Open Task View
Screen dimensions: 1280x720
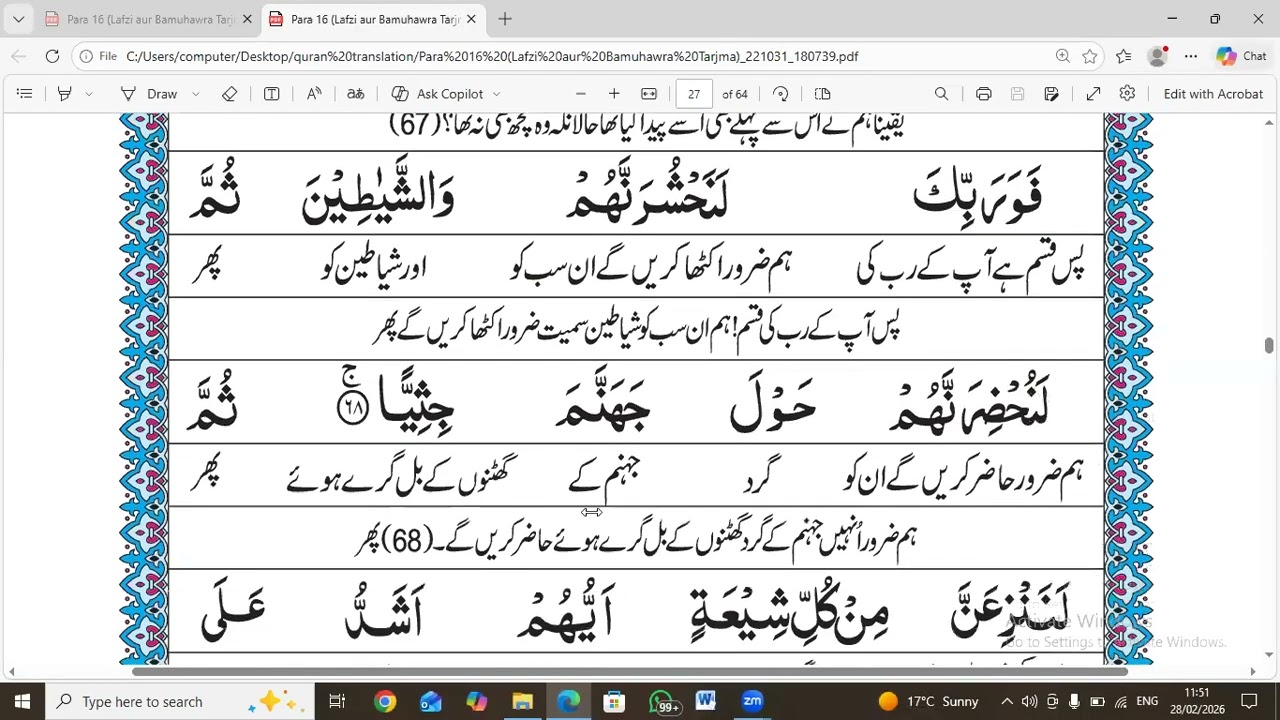(x=337, y=701)
